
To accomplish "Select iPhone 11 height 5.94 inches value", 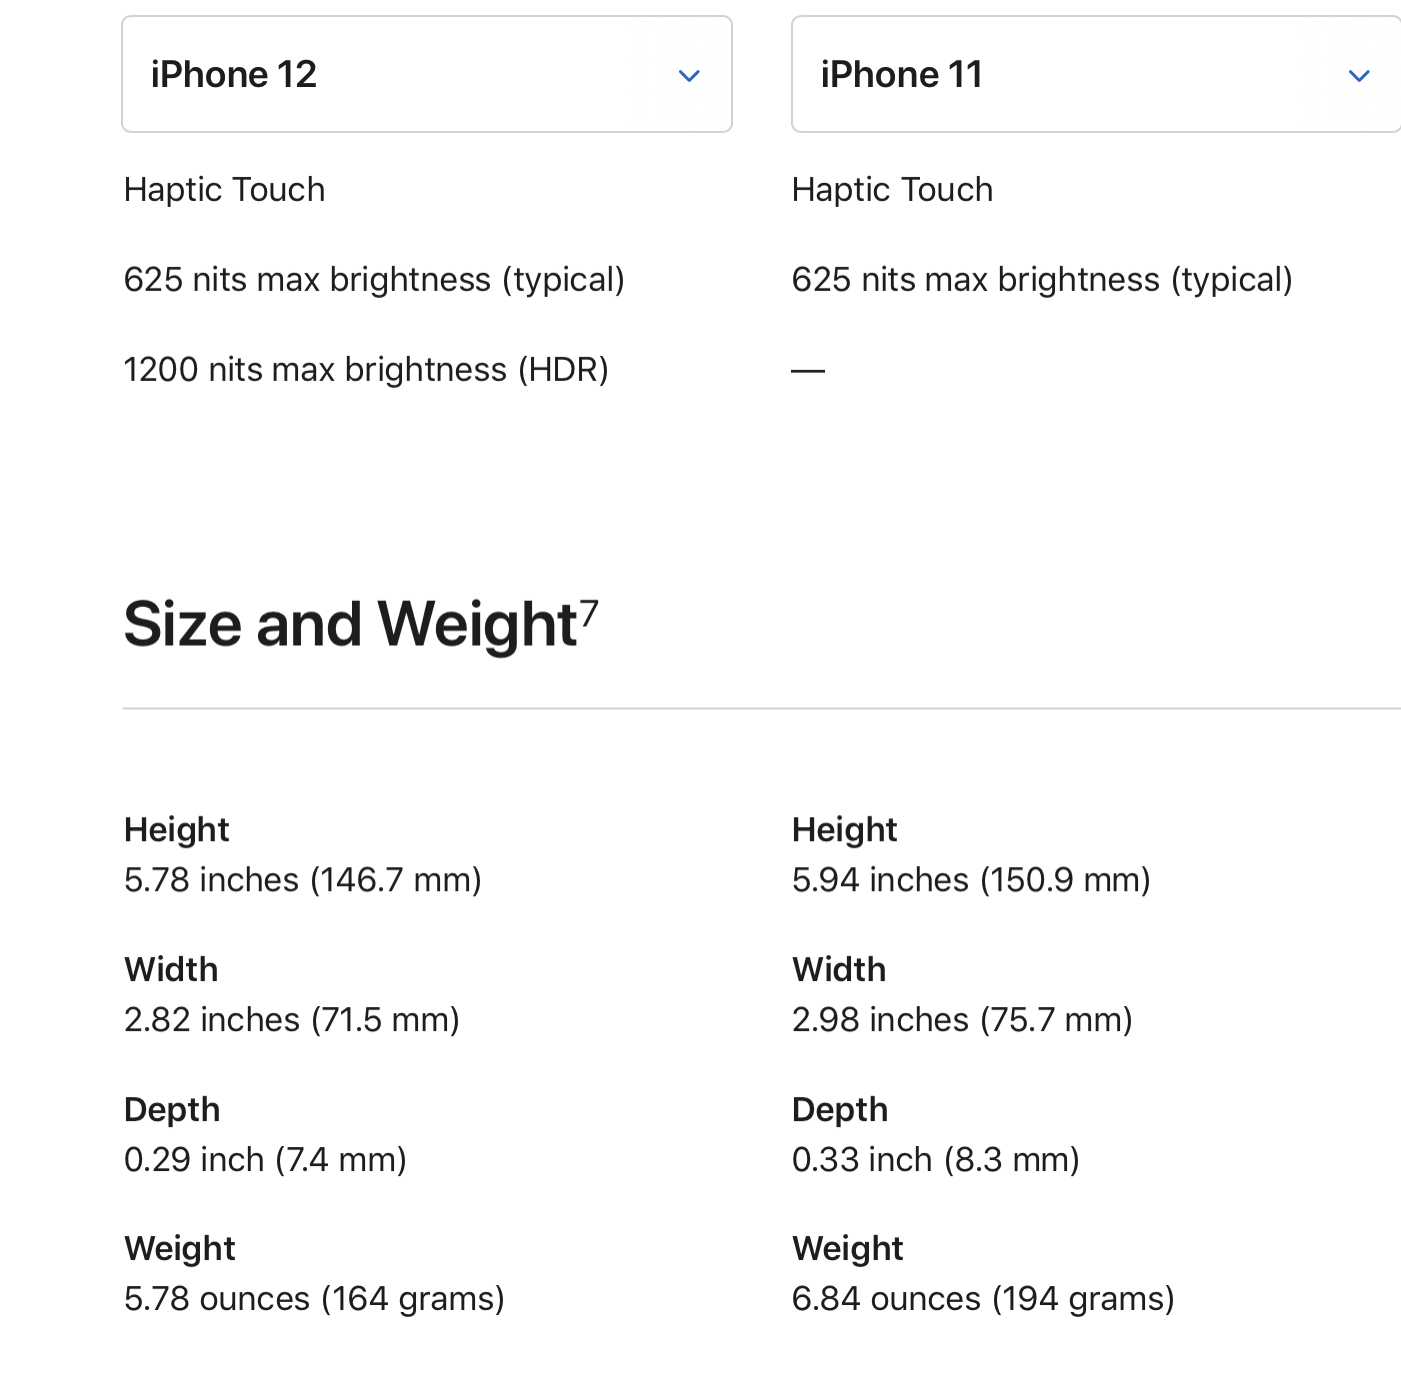I will 971,880.
